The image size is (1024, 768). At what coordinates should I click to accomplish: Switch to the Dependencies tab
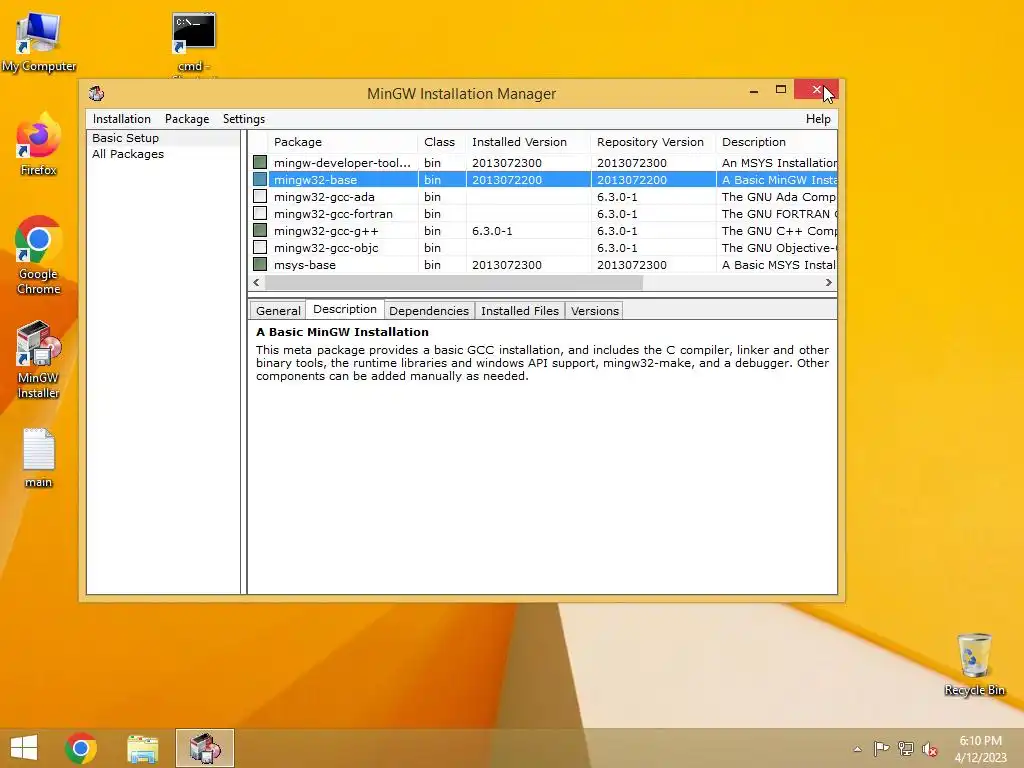point(429,311)
